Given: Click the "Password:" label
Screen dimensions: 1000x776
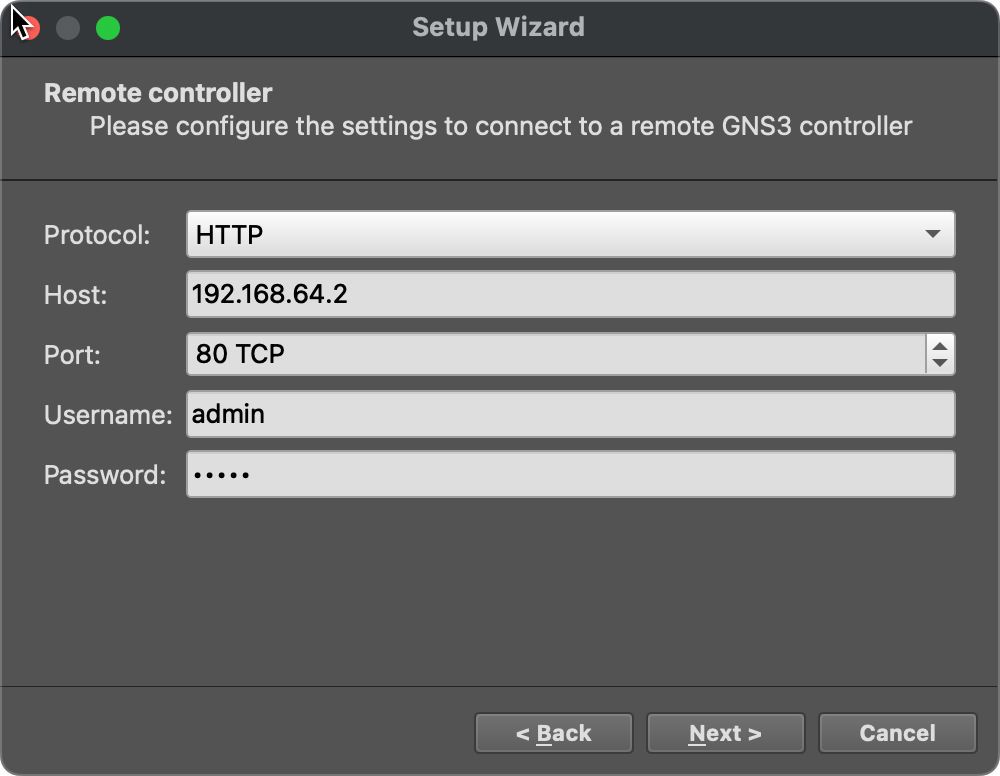Looking at the screenshot, I should pos(105,474).
